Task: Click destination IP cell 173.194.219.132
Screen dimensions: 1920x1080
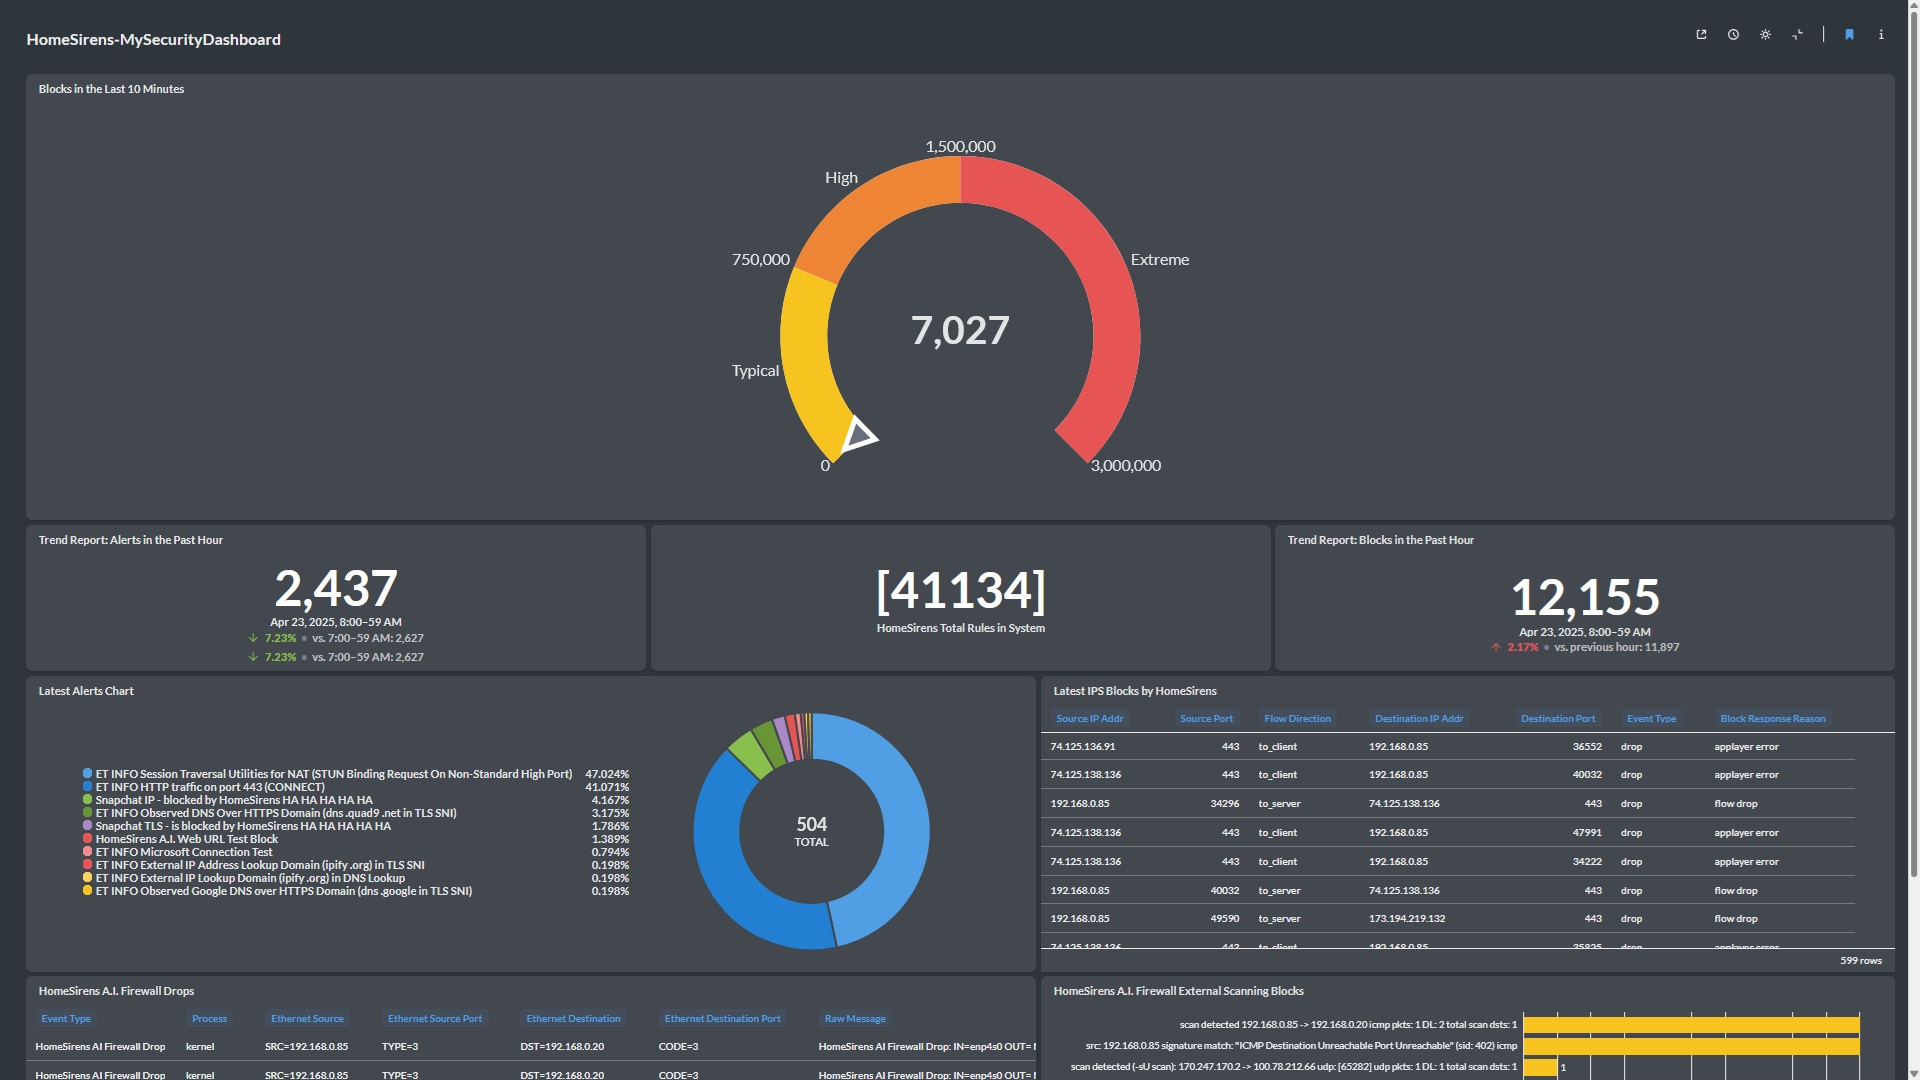Action: point(1407,919)
